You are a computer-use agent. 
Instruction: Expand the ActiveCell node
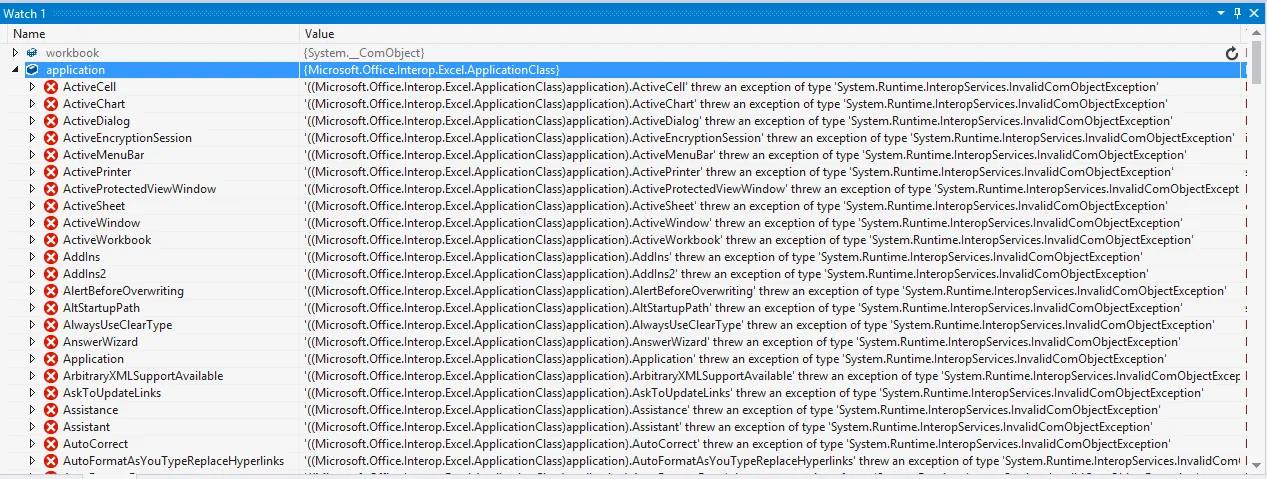33,87
